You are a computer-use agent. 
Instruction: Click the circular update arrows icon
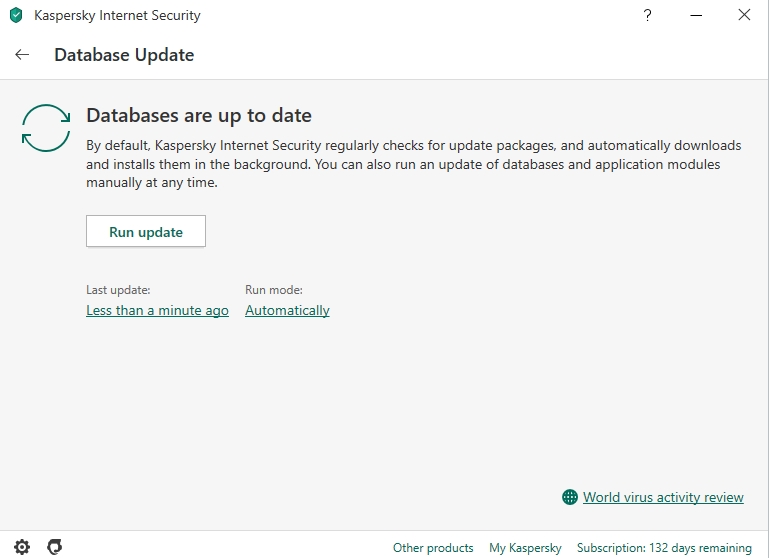tap(46, 128)
